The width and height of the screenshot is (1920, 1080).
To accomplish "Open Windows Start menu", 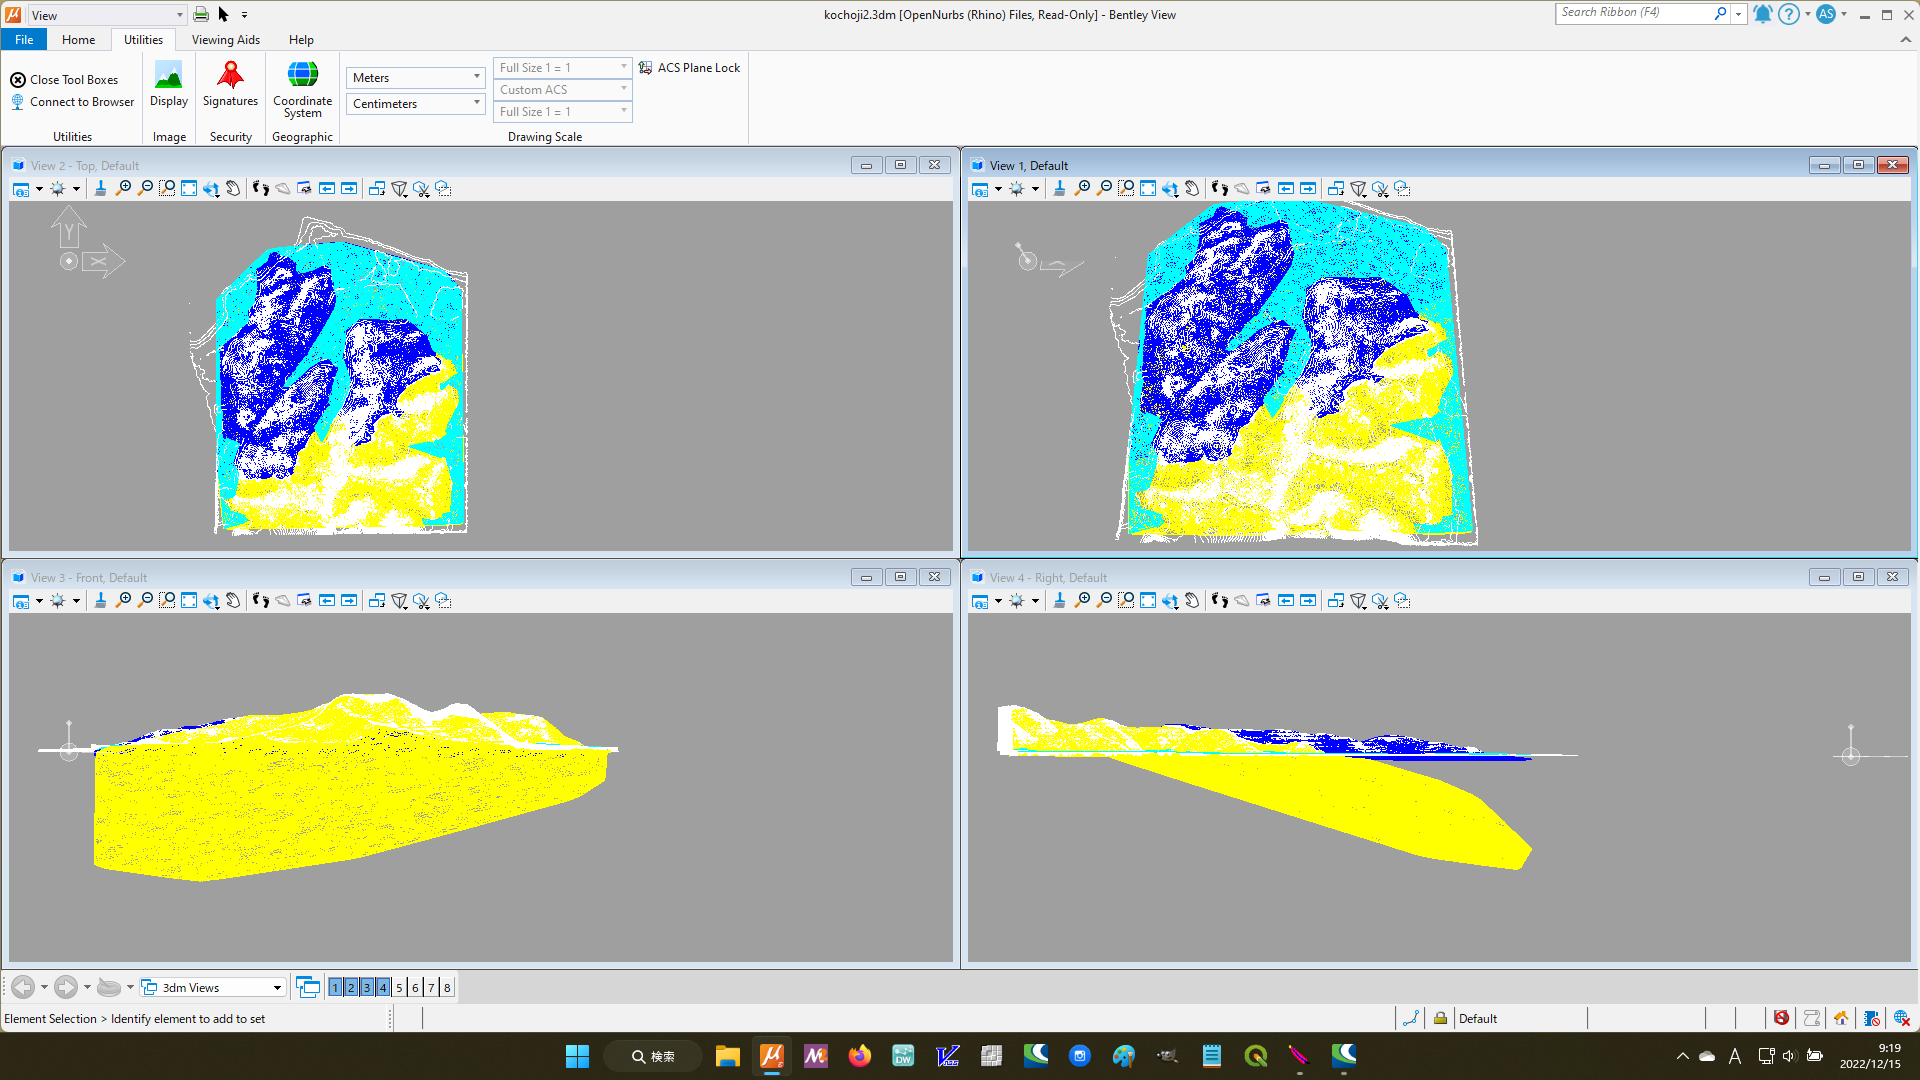I will (577, 1056).
